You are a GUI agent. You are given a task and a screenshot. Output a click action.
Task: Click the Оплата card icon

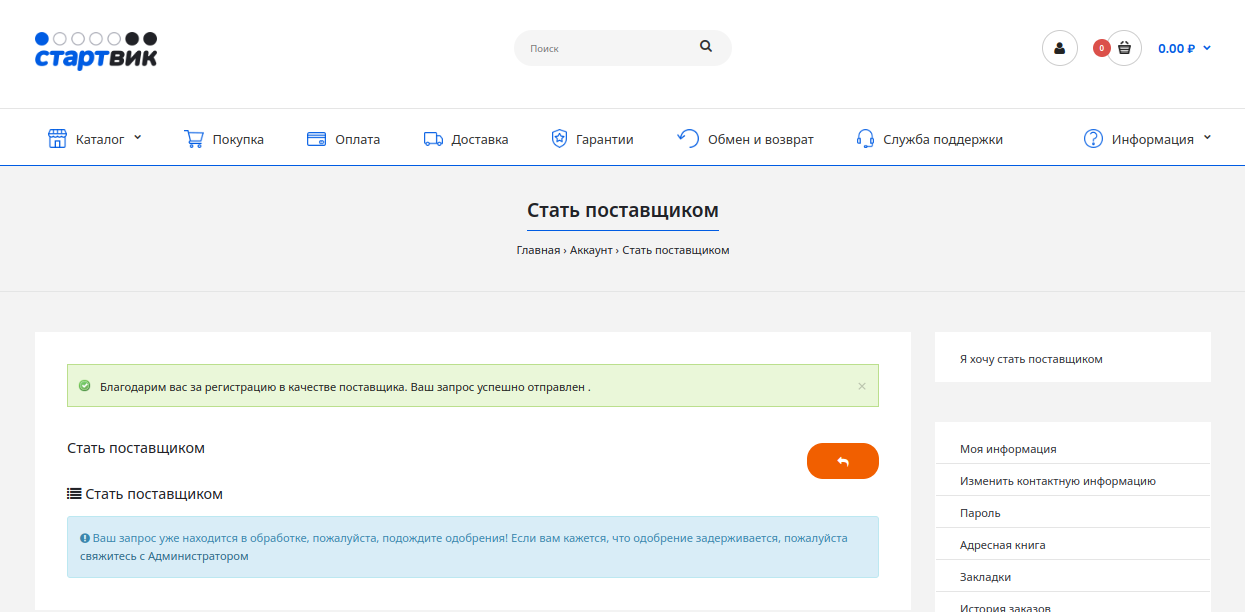[x=317, y=139]
